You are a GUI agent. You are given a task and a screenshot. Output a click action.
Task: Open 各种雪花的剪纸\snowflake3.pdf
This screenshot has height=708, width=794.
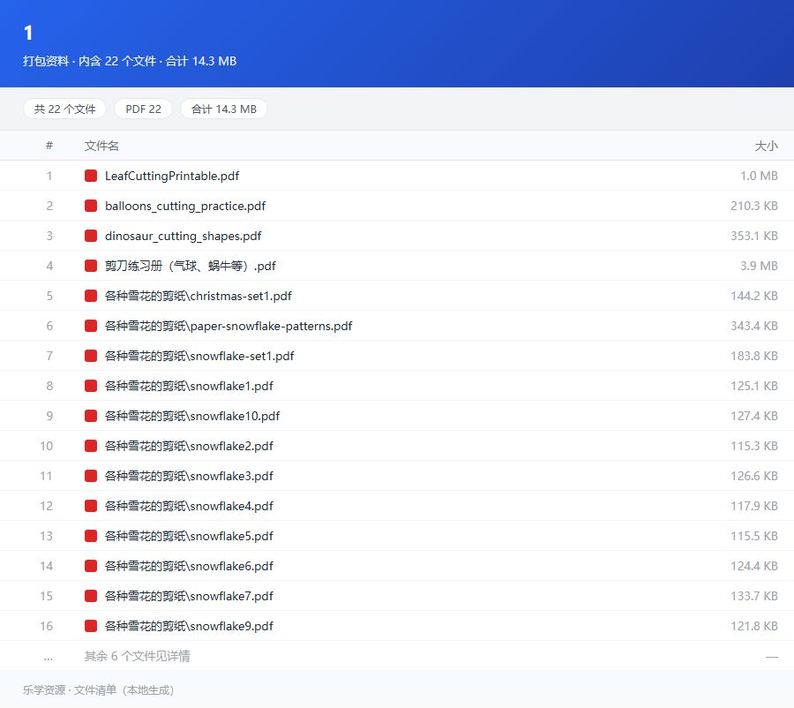(189, 476)
